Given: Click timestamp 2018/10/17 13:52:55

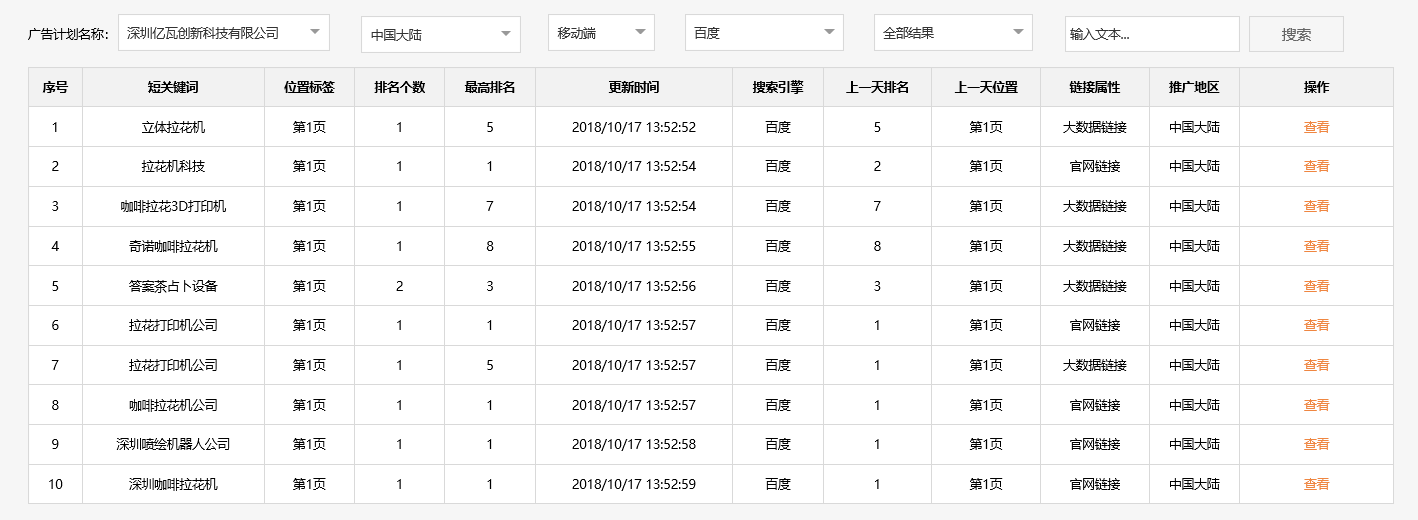Looking at the screenshot, I should click(634, 246).
